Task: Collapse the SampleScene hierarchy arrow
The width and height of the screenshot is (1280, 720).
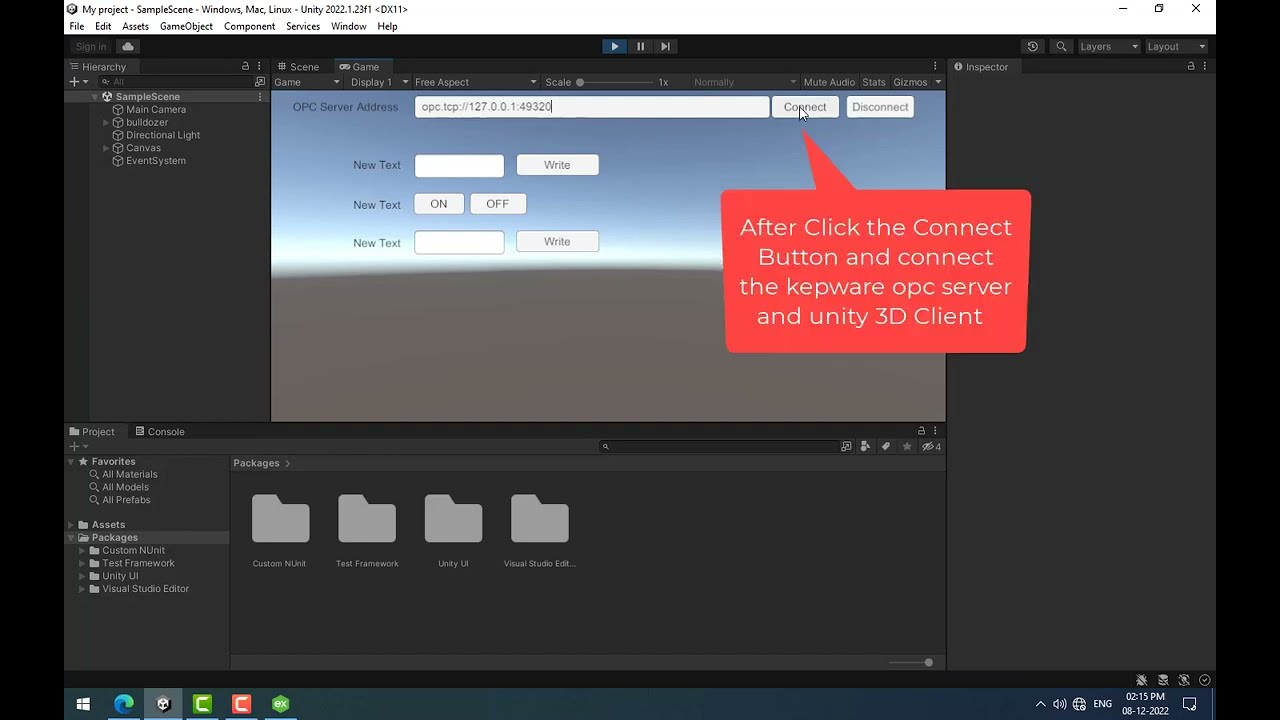Action: click(x=95, y=97)
